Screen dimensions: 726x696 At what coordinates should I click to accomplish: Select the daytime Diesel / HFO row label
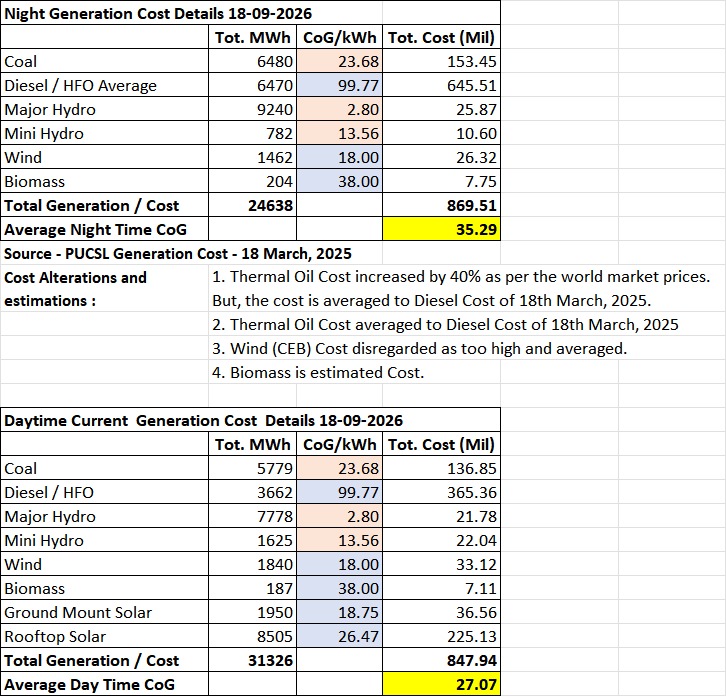[x=105, y=492]
